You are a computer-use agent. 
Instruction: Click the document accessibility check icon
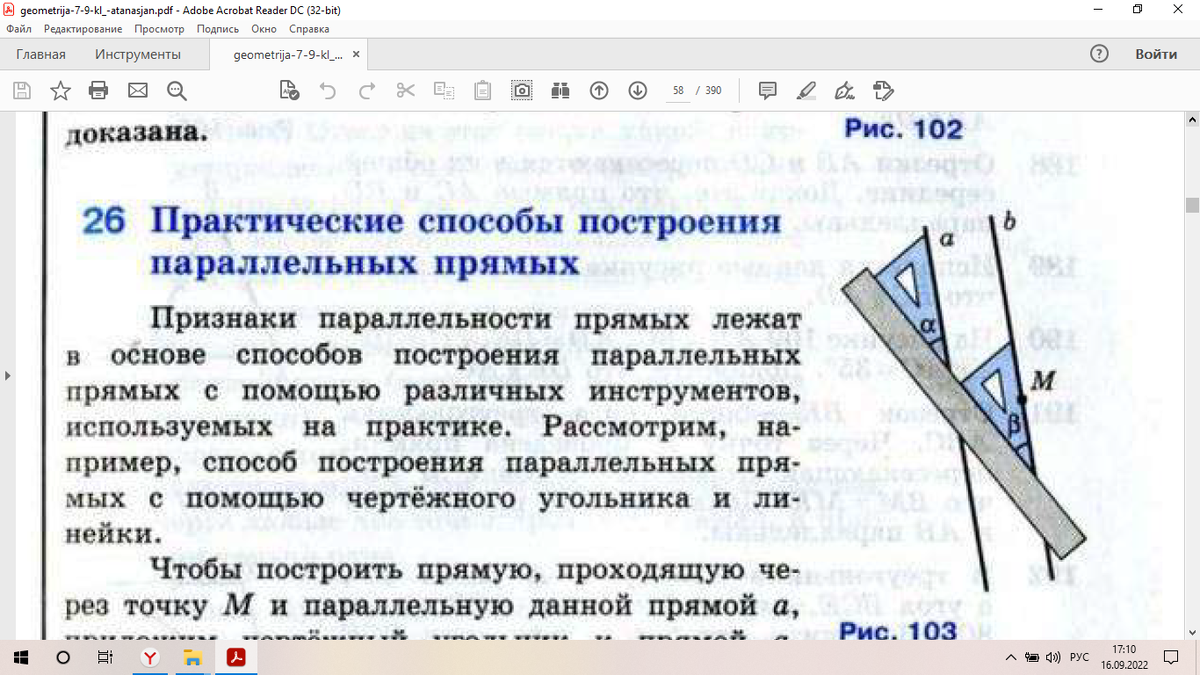pos(290,91)
